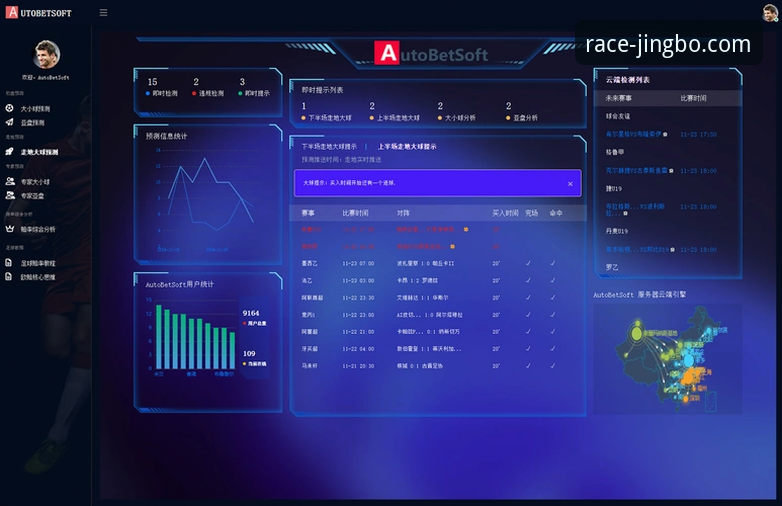This screenshot has width=782, height=506.
Task: Select the 球会友谊 league label
Action: pos(617,116)
